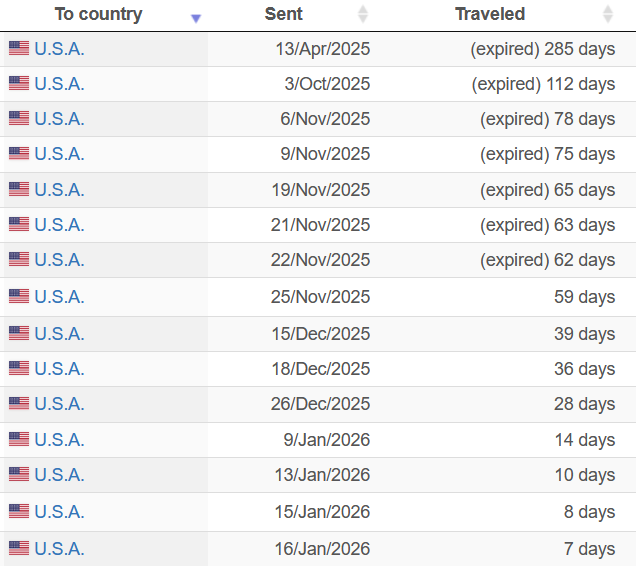
Task: Click the flag icon in the 22/Nov/2025 row
Action: (19, 259)
